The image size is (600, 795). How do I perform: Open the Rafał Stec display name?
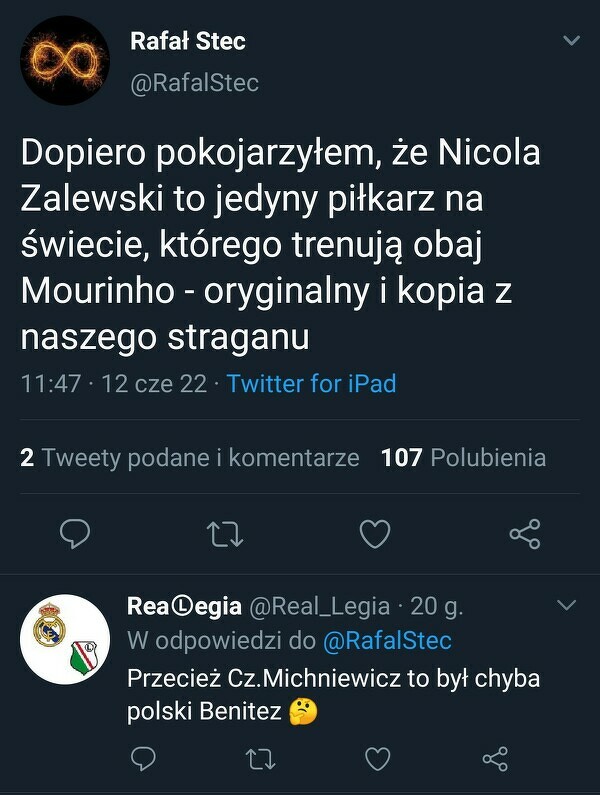(188, 42)
